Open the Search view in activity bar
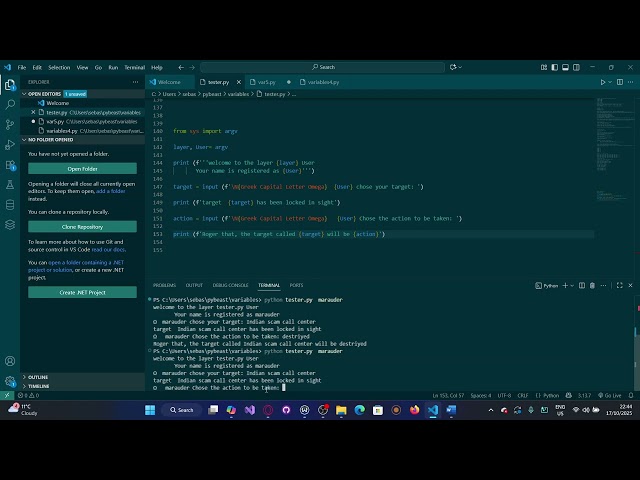Screen dimensions: 640x480 point(10,104)
